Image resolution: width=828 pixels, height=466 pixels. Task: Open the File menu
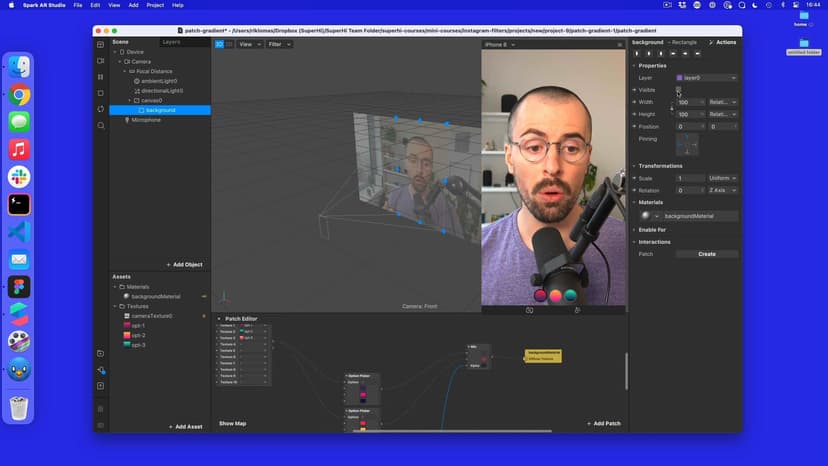coord(78,5)
